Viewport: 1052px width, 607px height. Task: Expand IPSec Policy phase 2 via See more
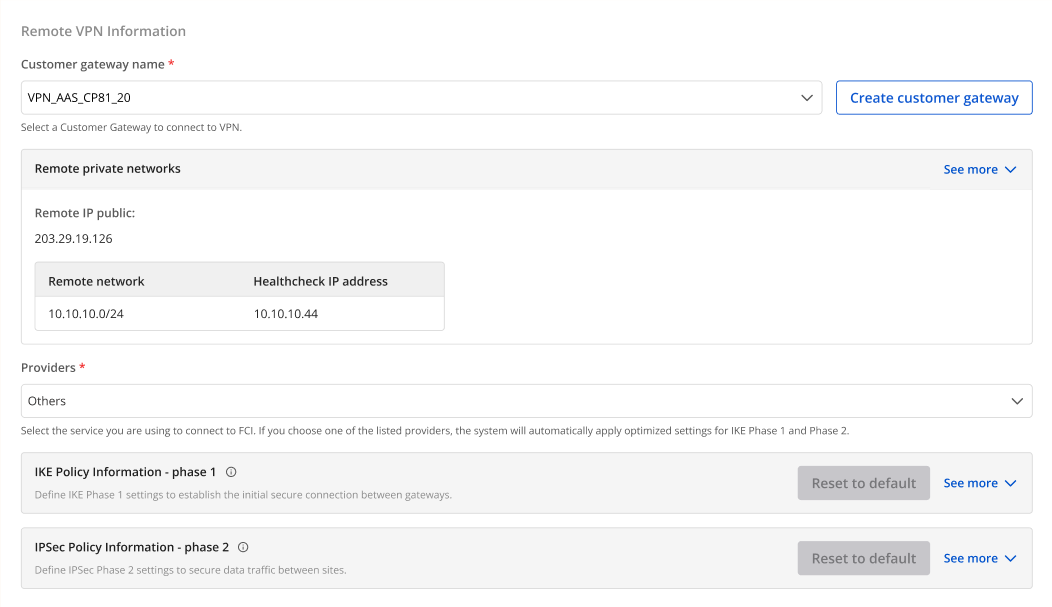coord(979,558)
